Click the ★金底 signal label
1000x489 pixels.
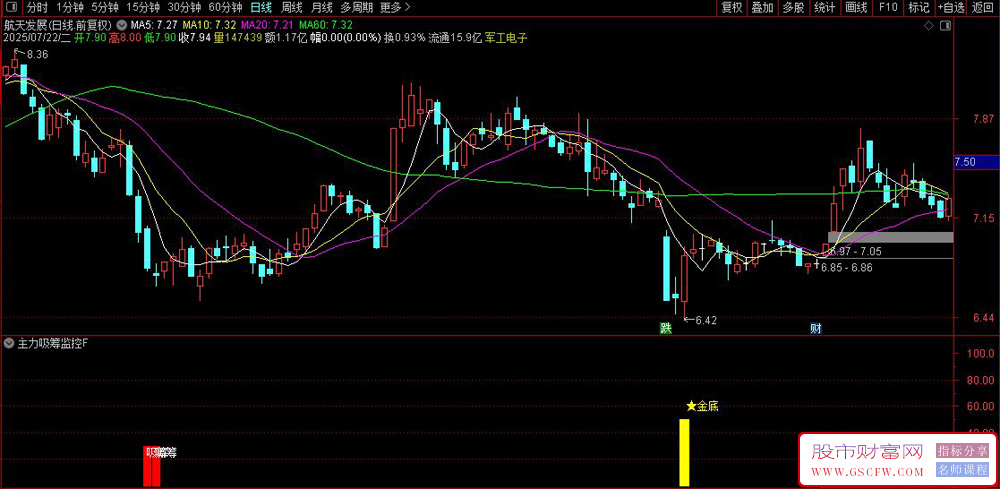[702, 405]
